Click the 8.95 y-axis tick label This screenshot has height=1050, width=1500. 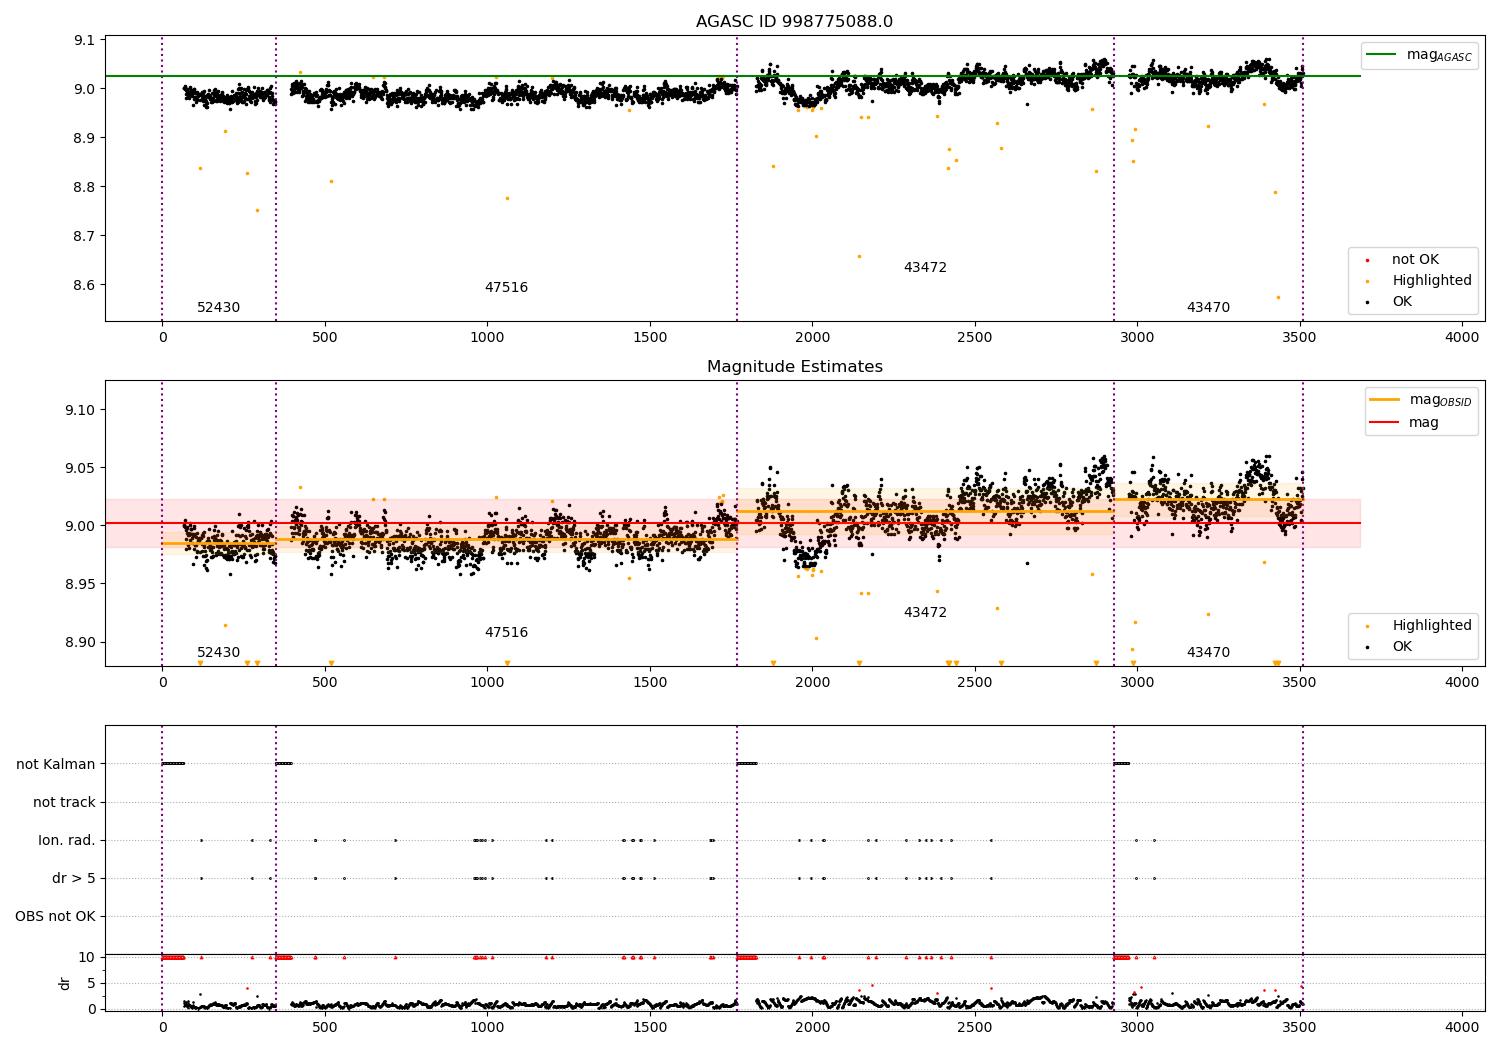pos(80,584)
